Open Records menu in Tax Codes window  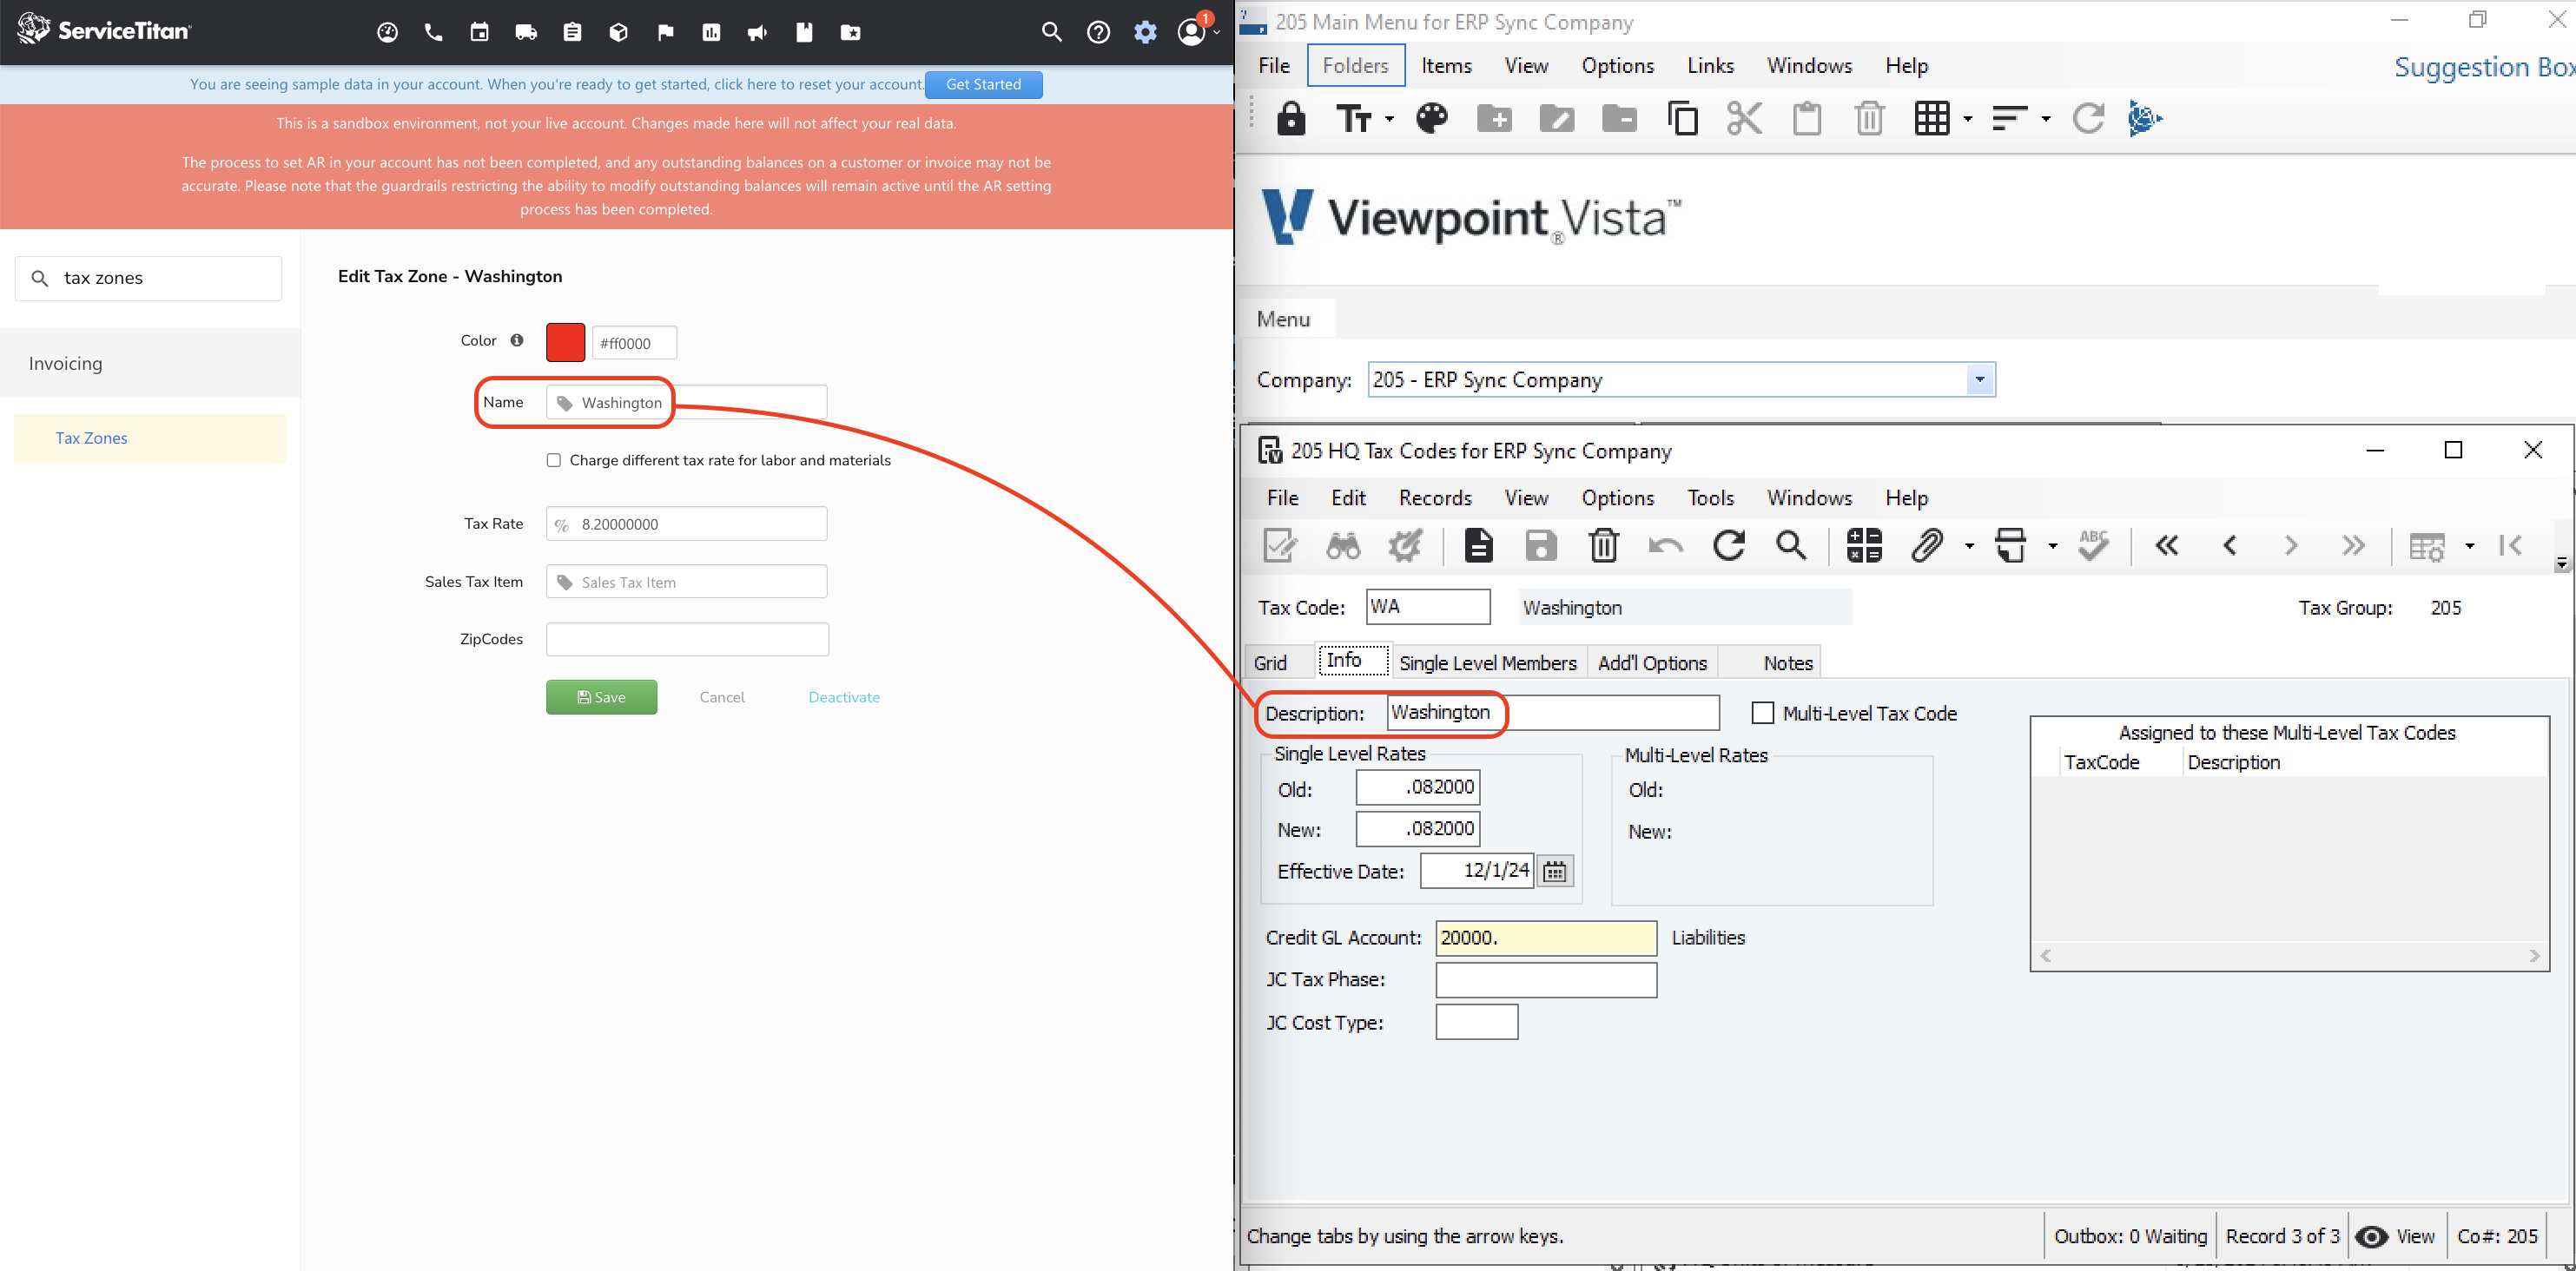[1435, 498]
